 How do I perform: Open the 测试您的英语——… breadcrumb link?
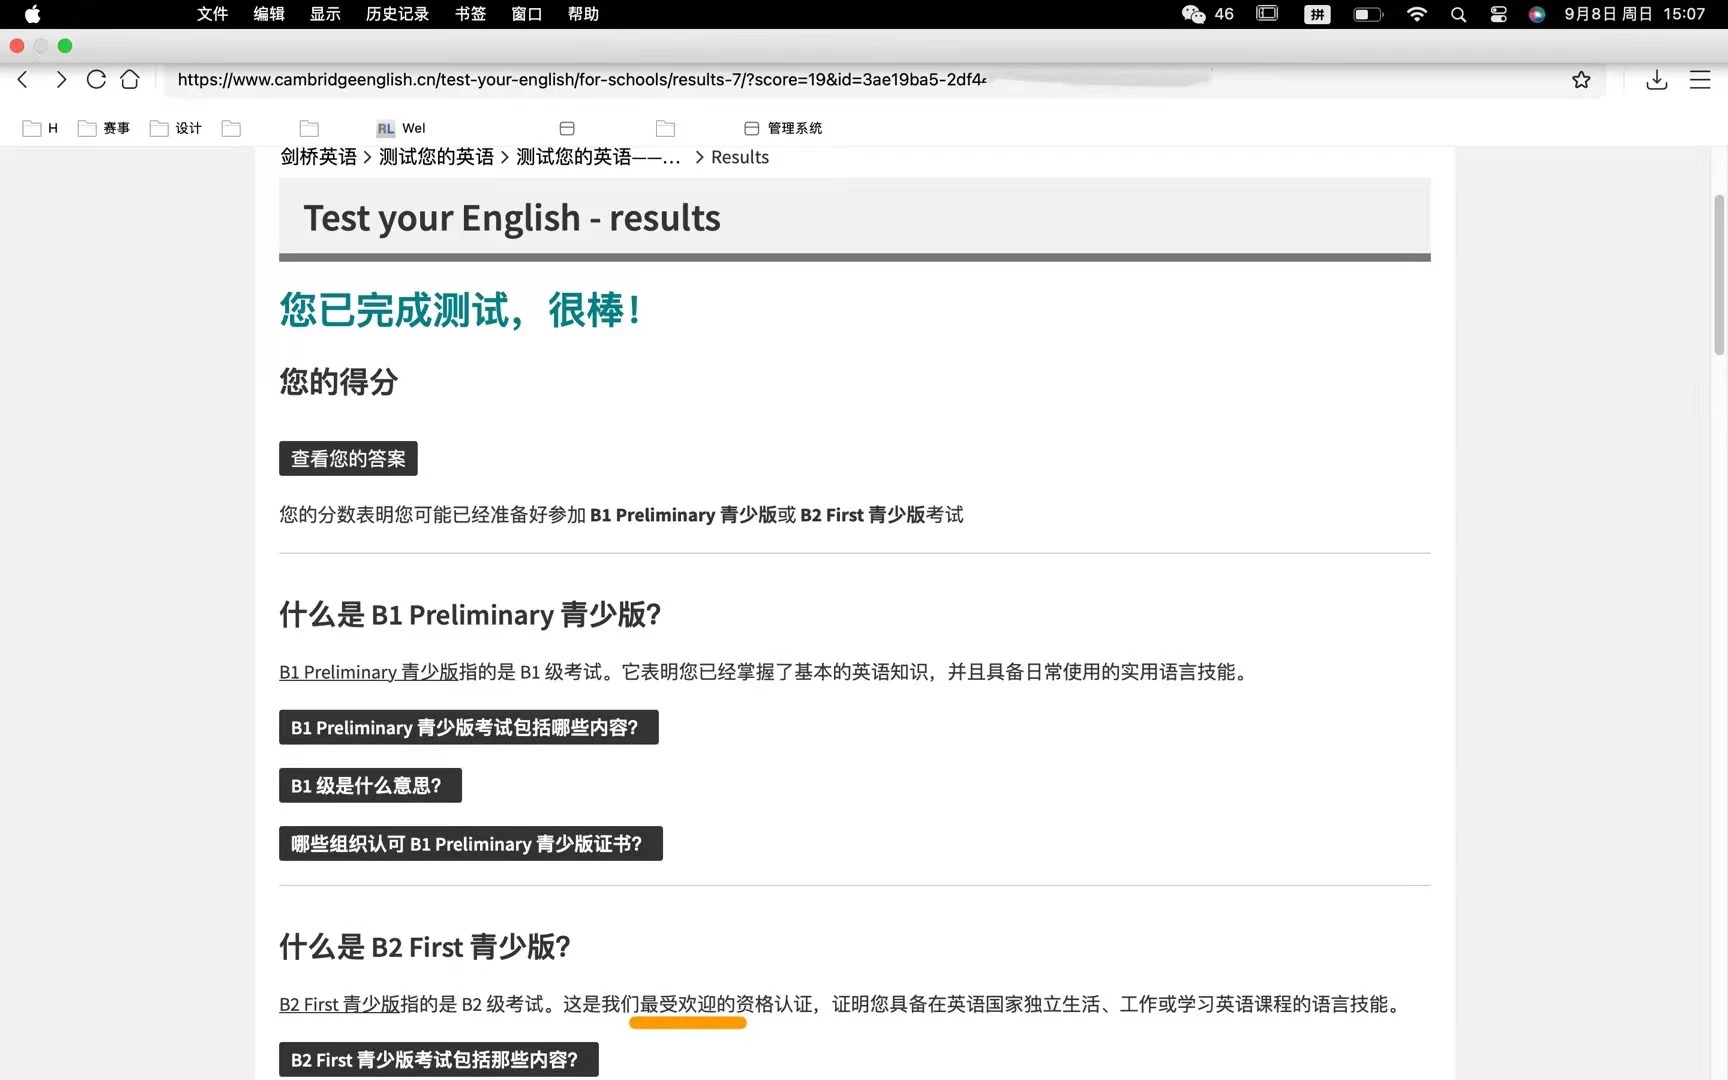point(598,157)
